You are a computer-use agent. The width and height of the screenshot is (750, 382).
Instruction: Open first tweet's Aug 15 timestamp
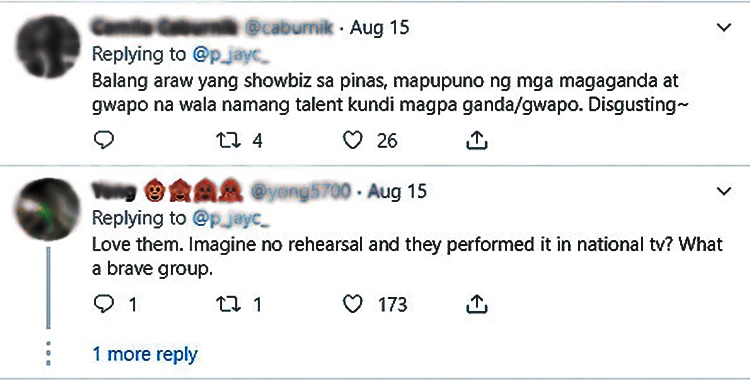pyautogui.click(x=380, y=28)
